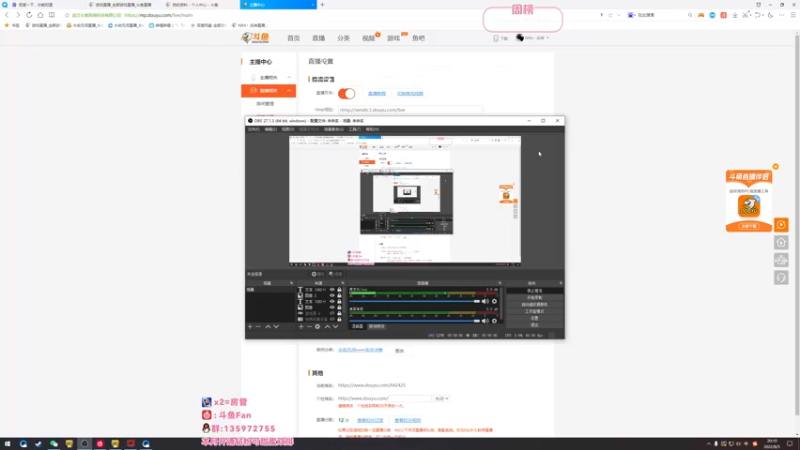Click 更改 button beside room category
The width and height of the screenshot is (800, 450).
pos(399,351)
